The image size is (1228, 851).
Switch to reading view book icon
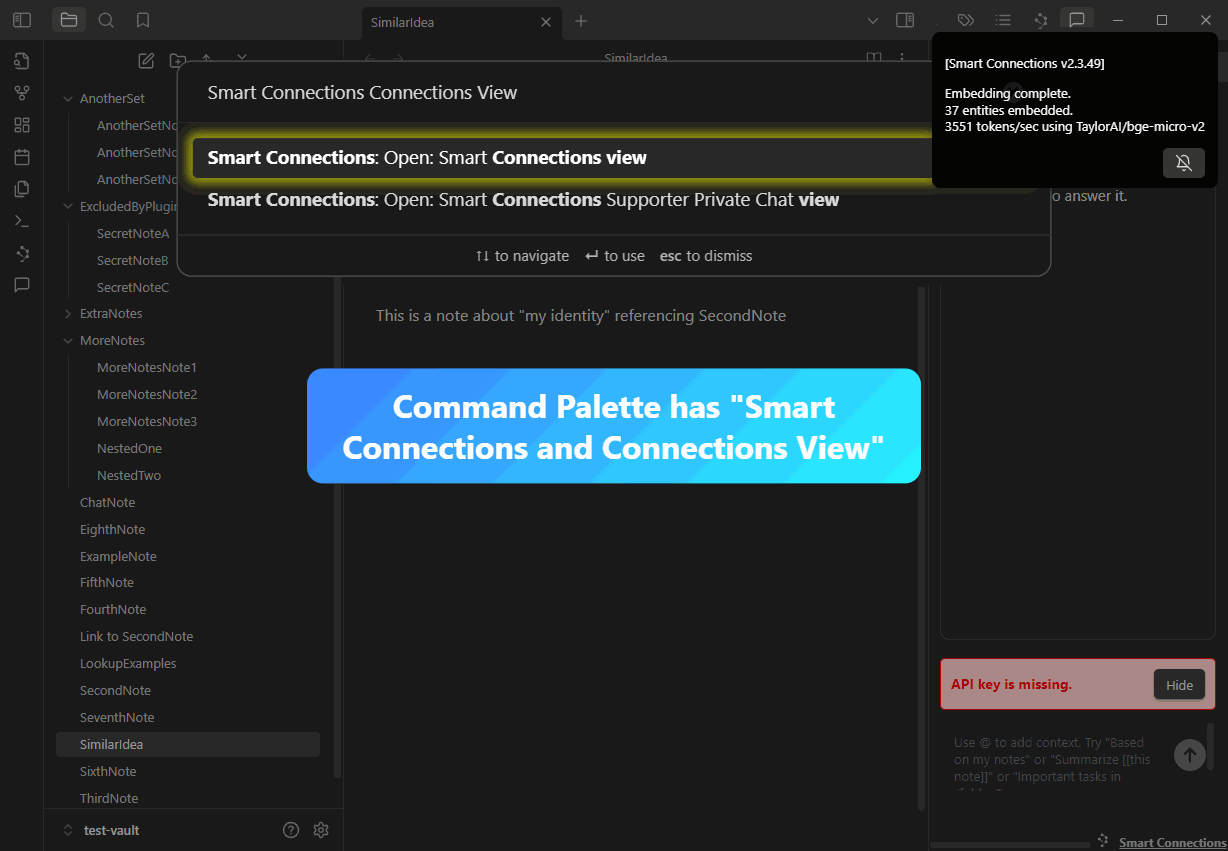874,59
